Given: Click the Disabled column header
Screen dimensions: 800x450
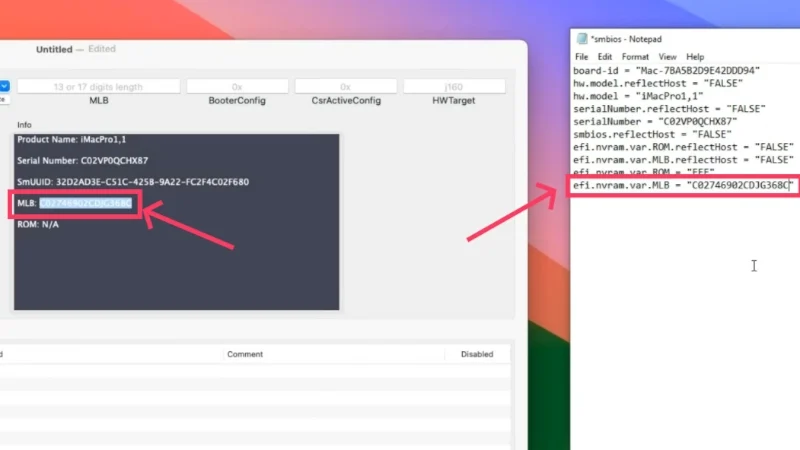Looking at the screenshot, I should tap(477, 354).
